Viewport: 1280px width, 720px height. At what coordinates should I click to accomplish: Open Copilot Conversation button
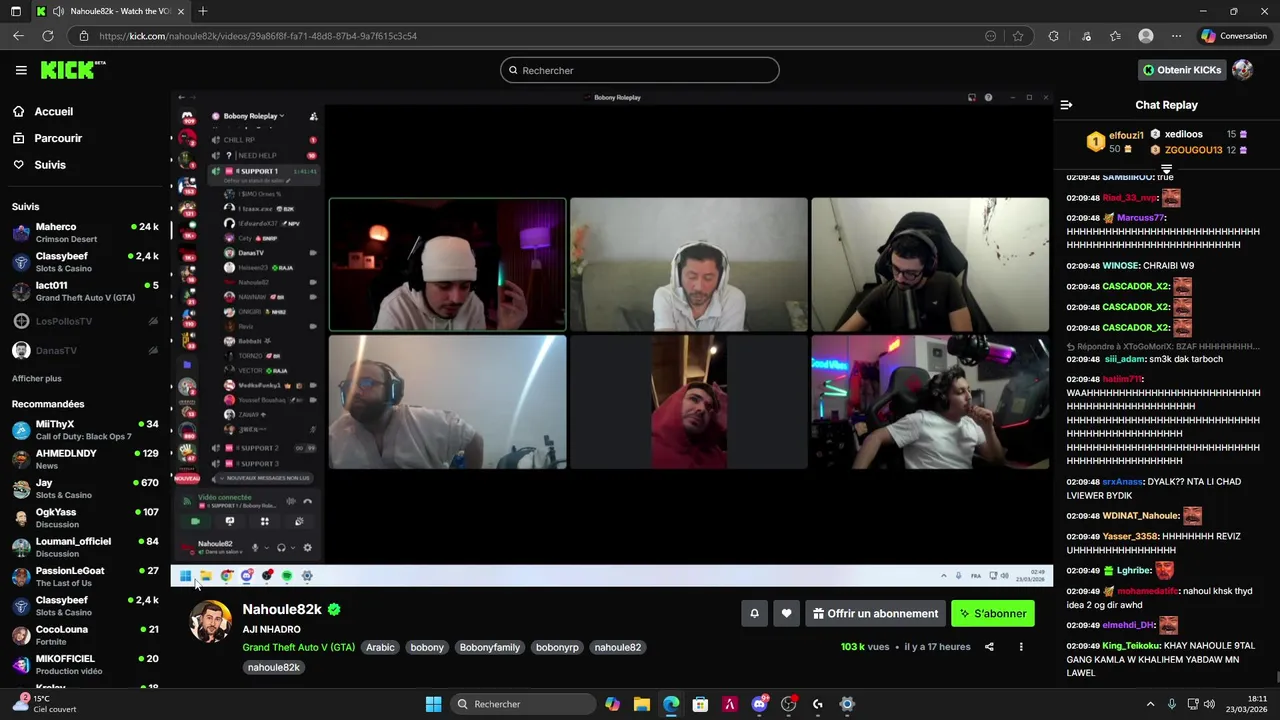point(1235,36)
